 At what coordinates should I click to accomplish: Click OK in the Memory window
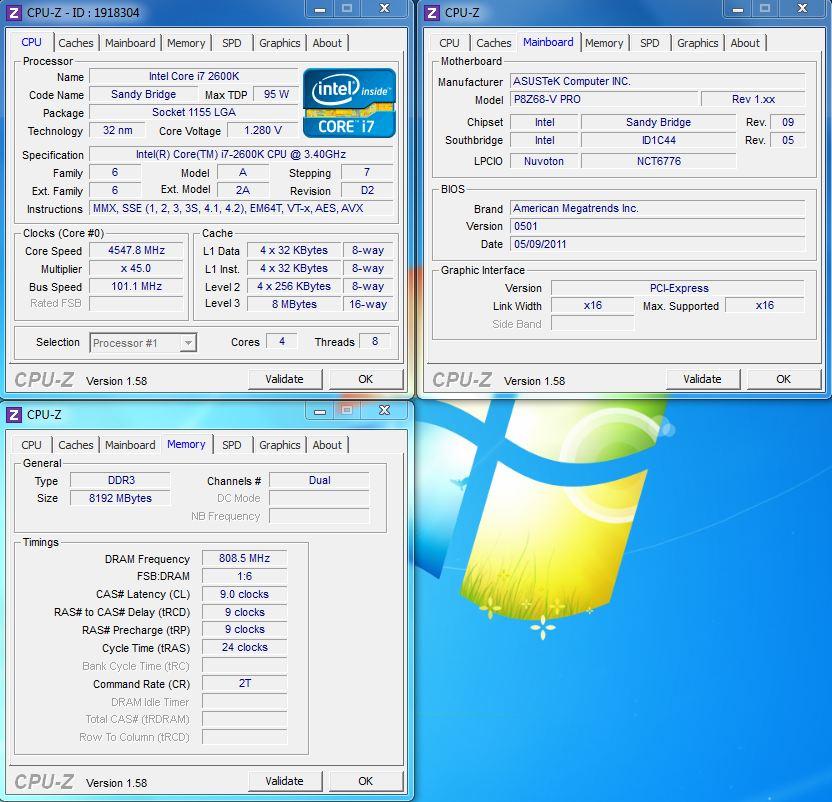[366, 781]
